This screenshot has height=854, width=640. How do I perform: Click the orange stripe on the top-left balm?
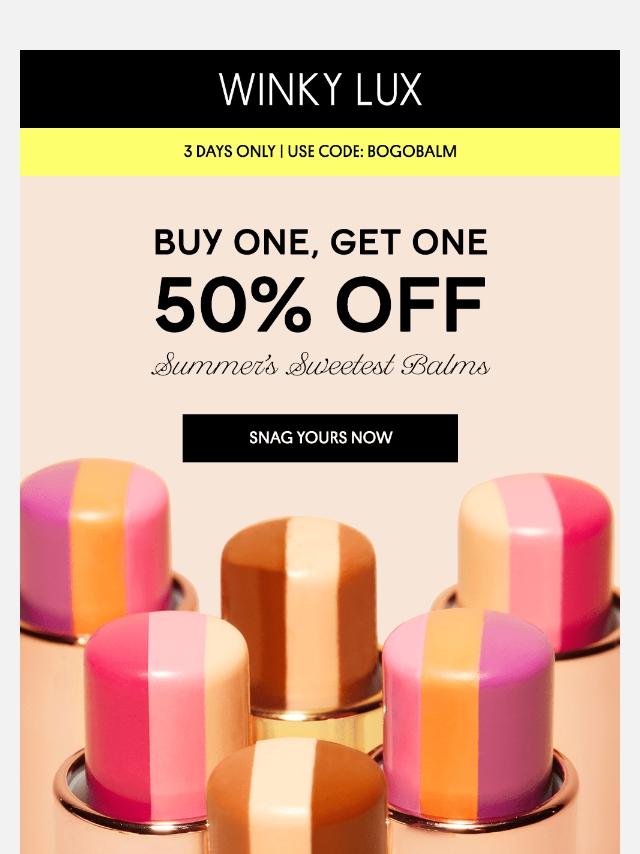98,547
